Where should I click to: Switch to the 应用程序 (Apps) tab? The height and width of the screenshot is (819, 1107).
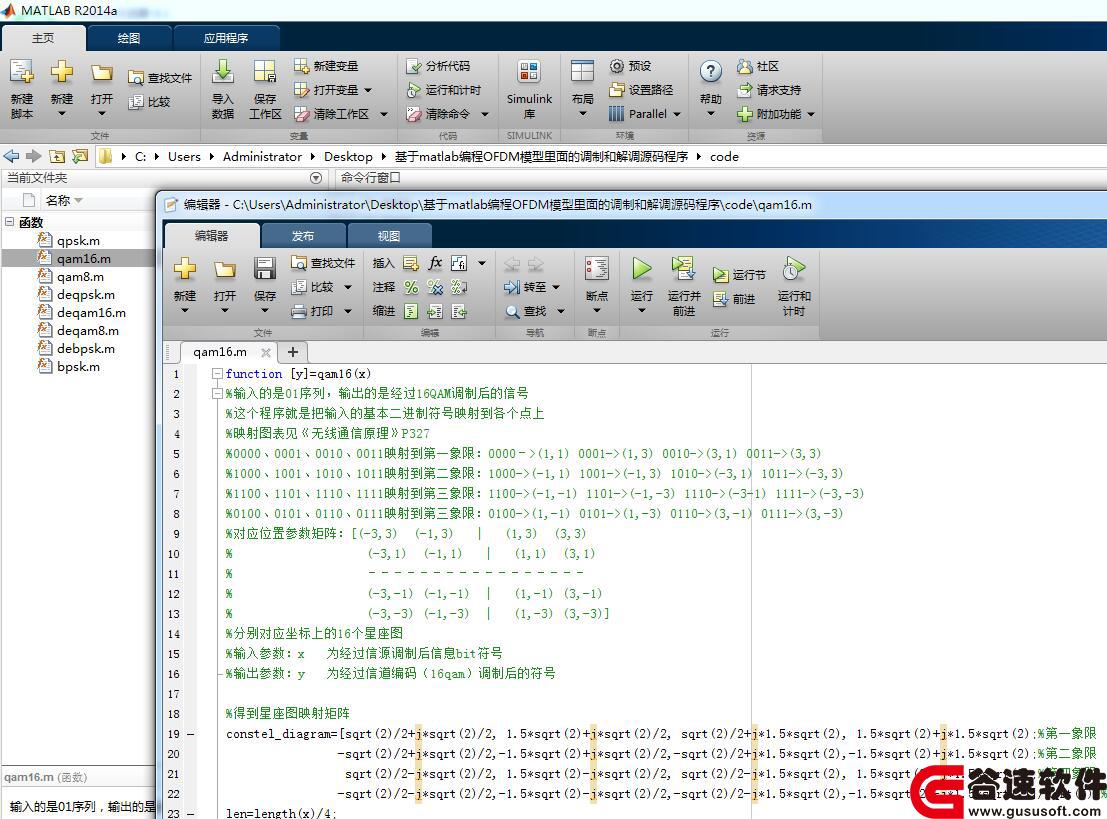pyautogui.click(x=226, y=38)
